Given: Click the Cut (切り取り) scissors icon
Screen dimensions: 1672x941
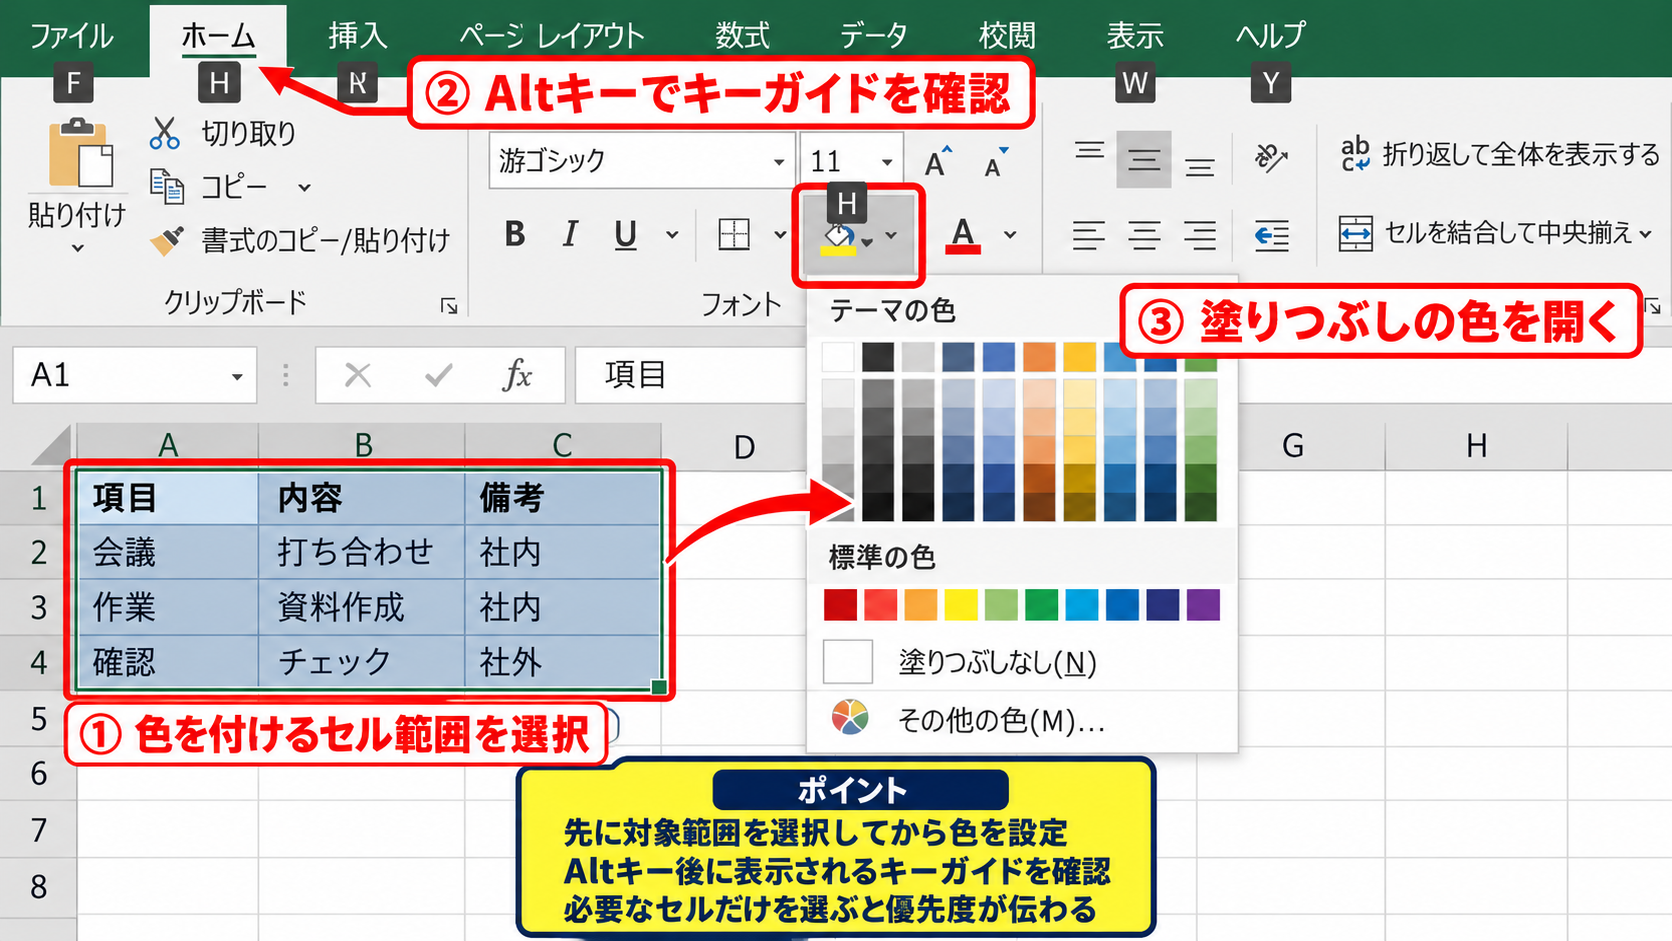Looking at the screenshot, I should point(165,133).
